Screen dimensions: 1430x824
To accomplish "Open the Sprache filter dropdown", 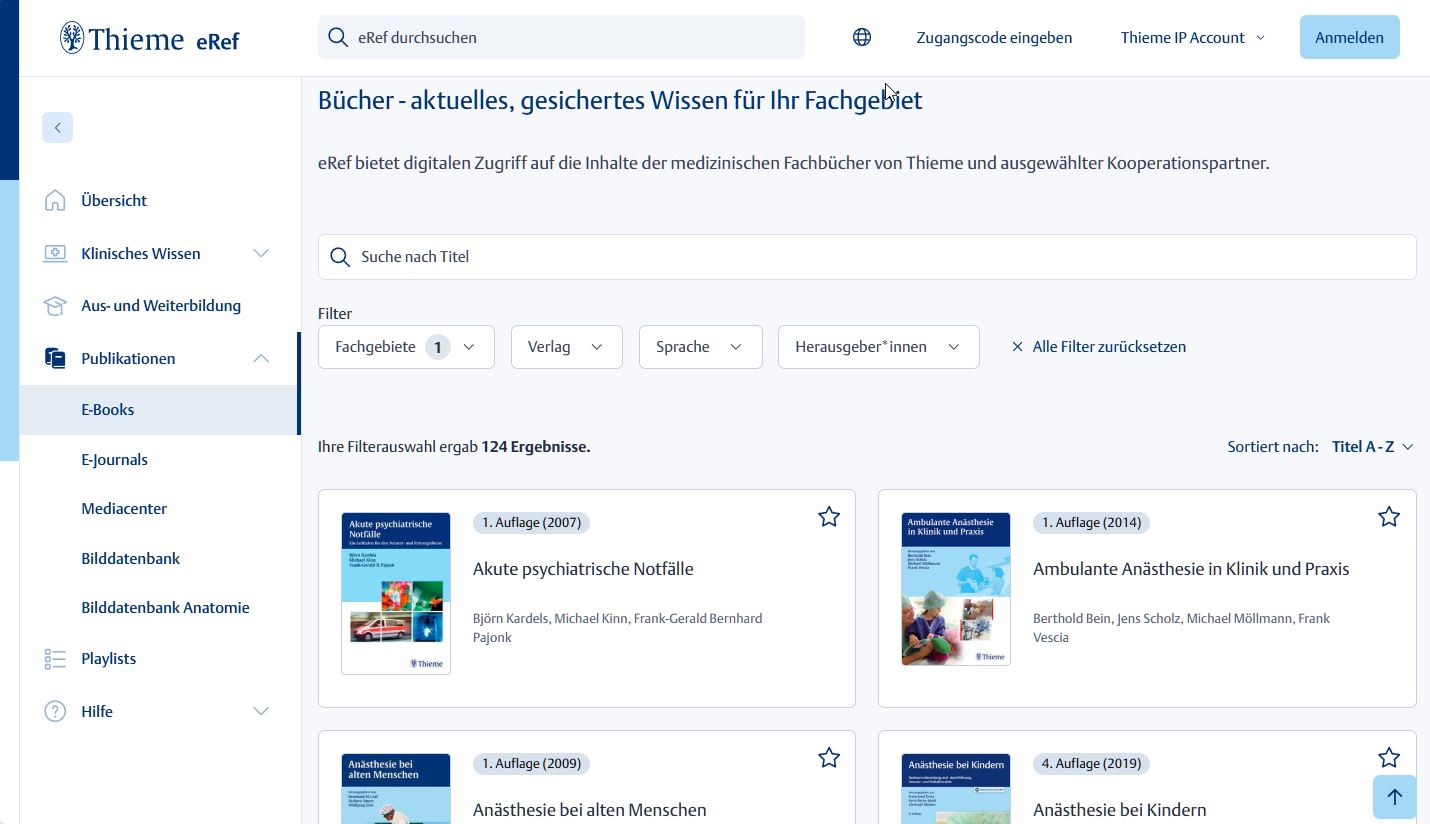I will (x=700, y=347).
